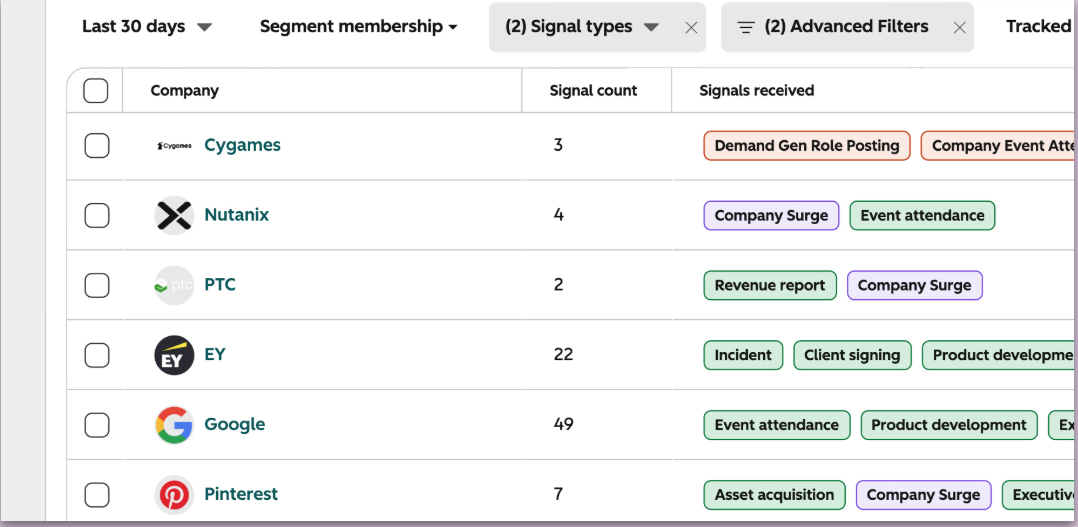Screen dimensions: 1078x527
Task: Tick the EY row checkbox
Action: (x=97, y=355)
